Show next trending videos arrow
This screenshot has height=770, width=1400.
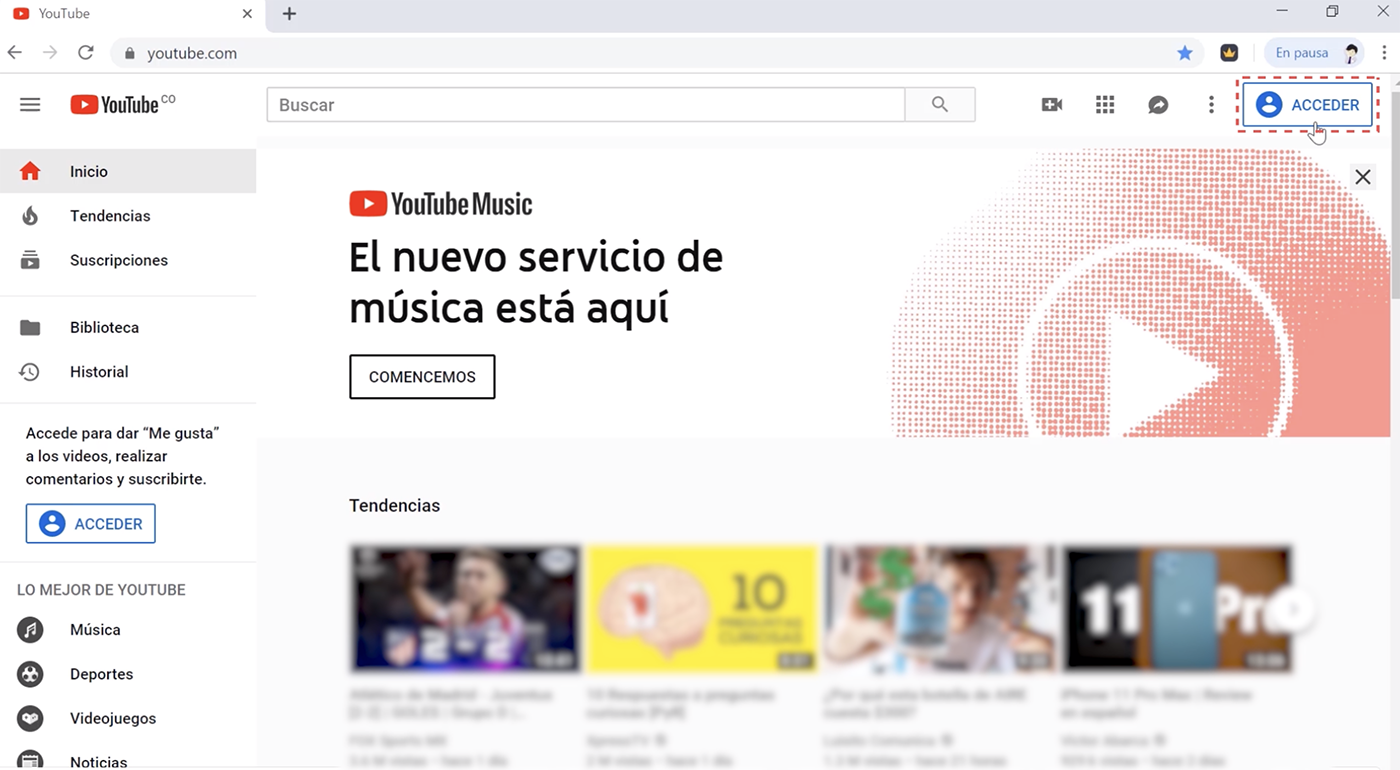point(1293,608)
